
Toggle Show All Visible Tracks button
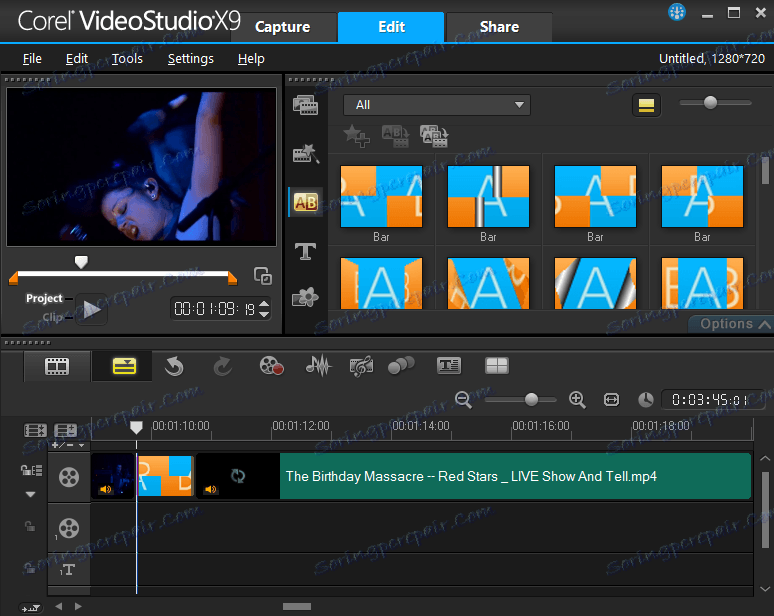35,430
